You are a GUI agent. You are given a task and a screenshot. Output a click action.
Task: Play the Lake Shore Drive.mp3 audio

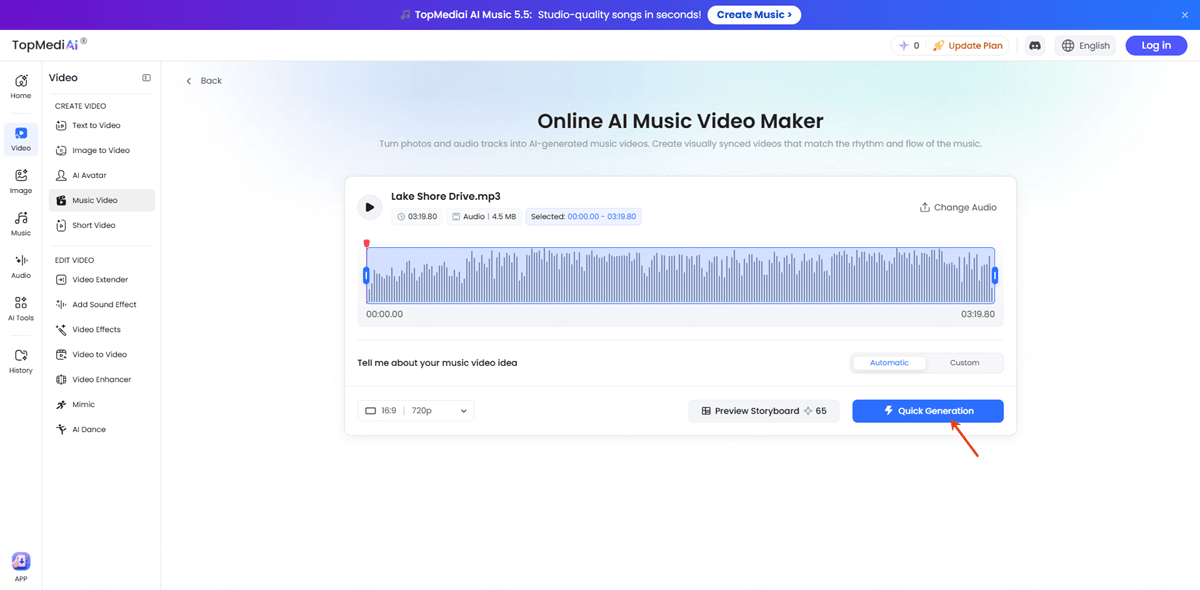click(x=370, y=207)
